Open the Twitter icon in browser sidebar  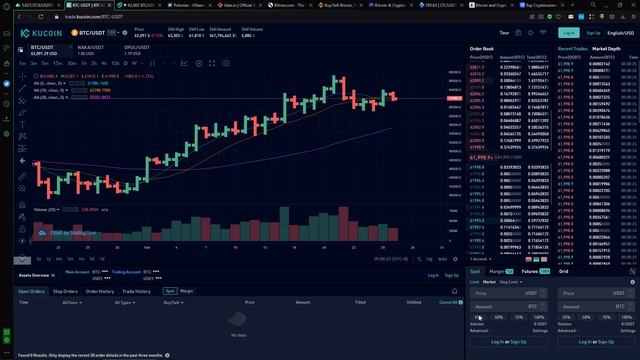(7, 83)
